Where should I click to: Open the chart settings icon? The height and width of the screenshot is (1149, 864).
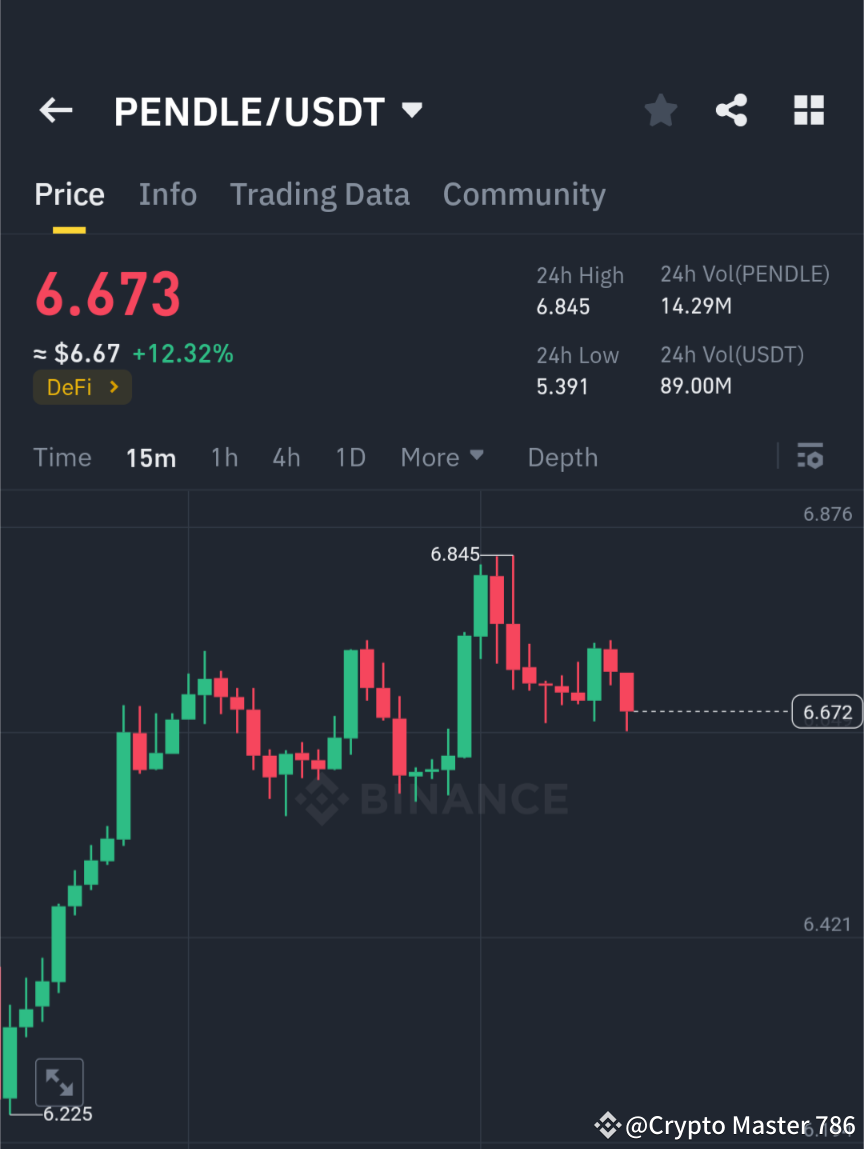click(810, 456)
